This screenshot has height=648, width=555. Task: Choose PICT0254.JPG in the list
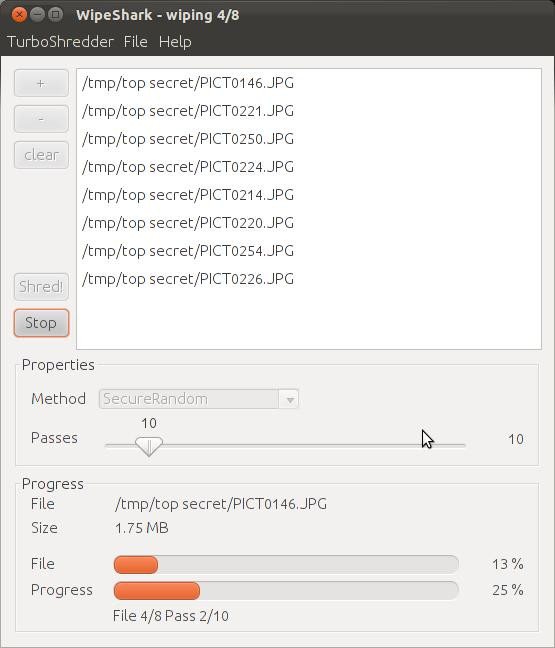pos(309,251)
